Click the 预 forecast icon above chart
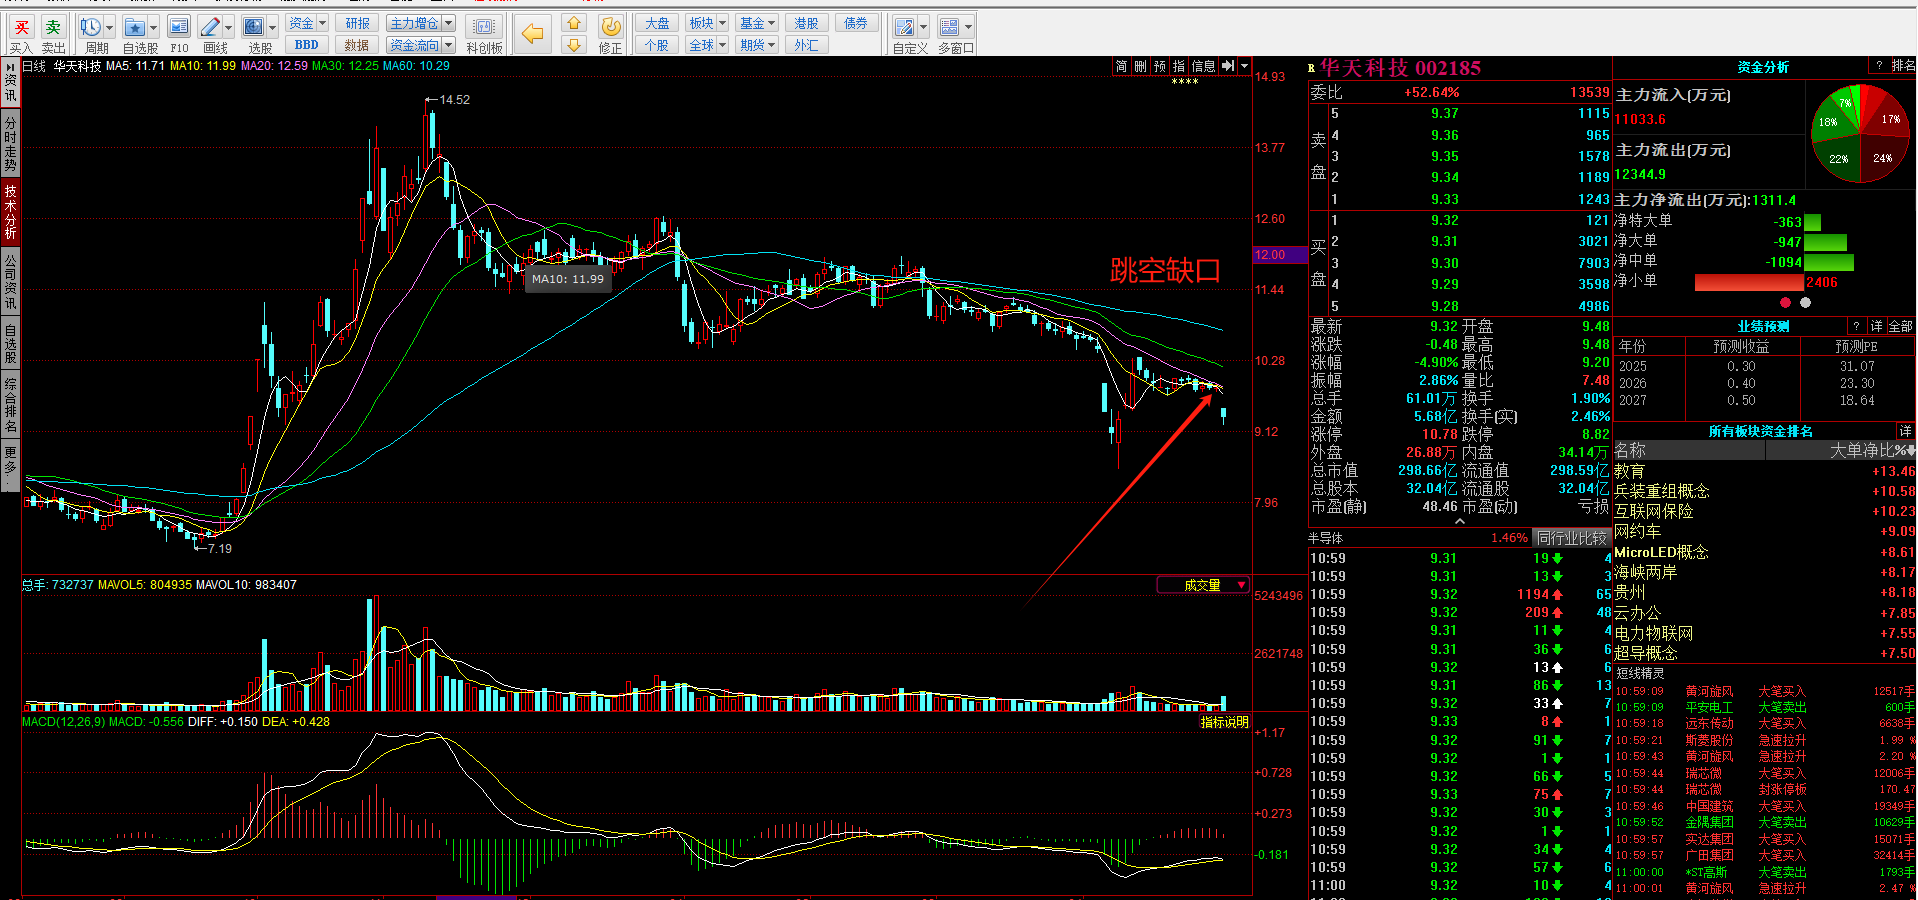Screen dimensions: 1918x900 coord(1160,66)
